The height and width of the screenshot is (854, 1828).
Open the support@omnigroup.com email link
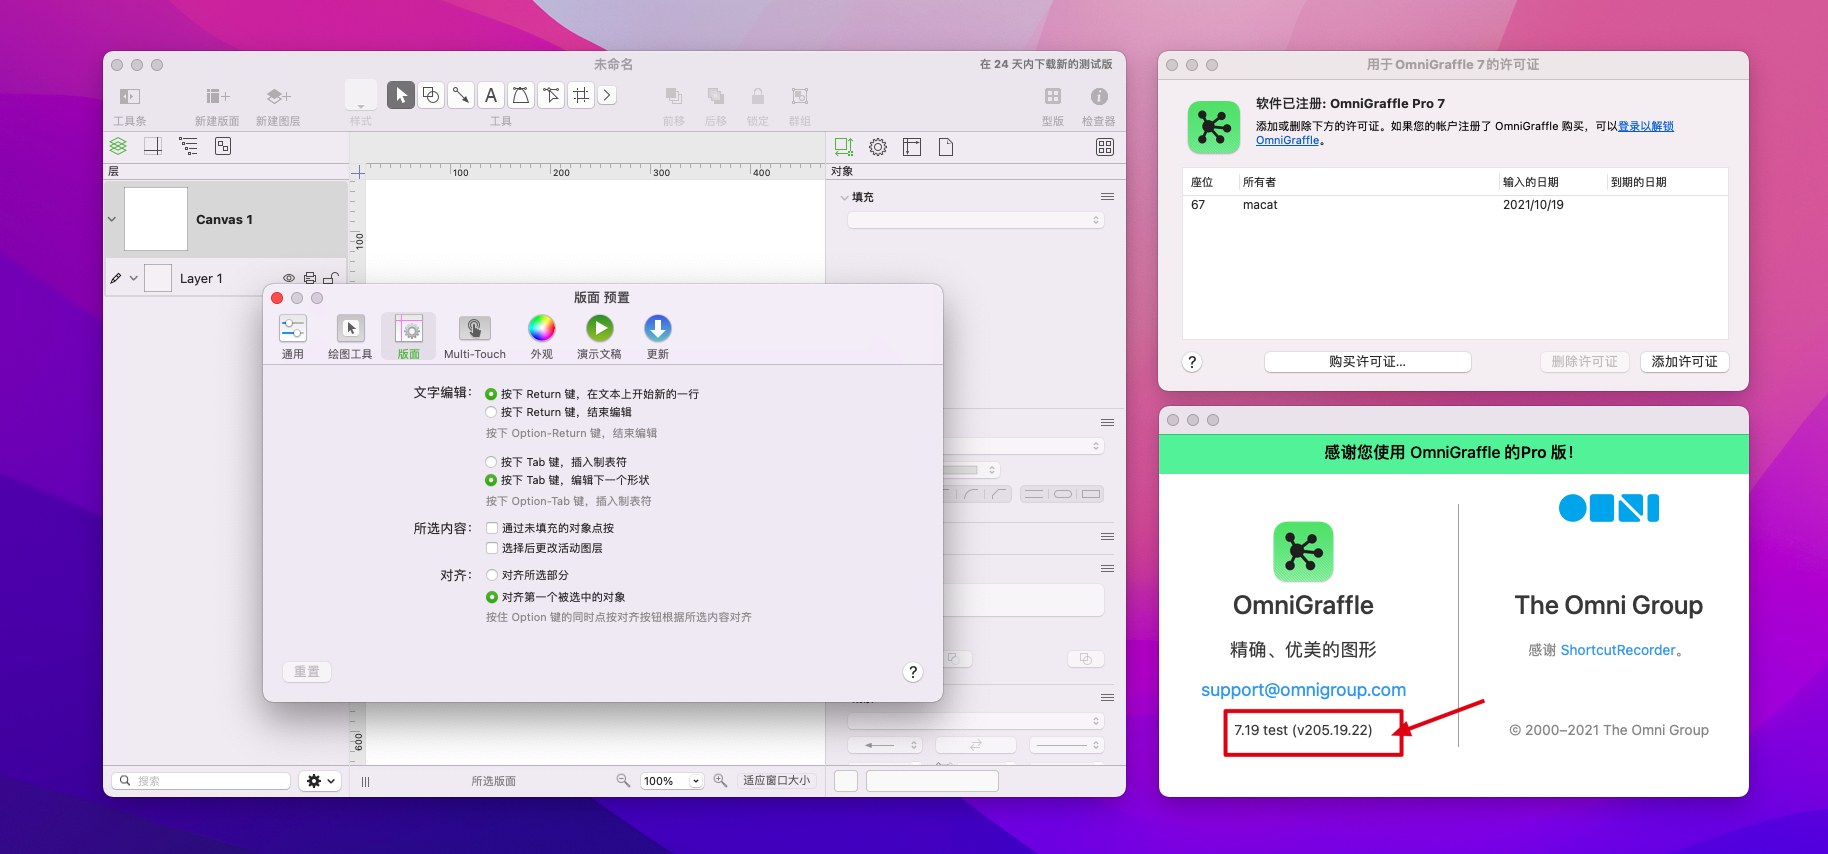(1303, 690)
